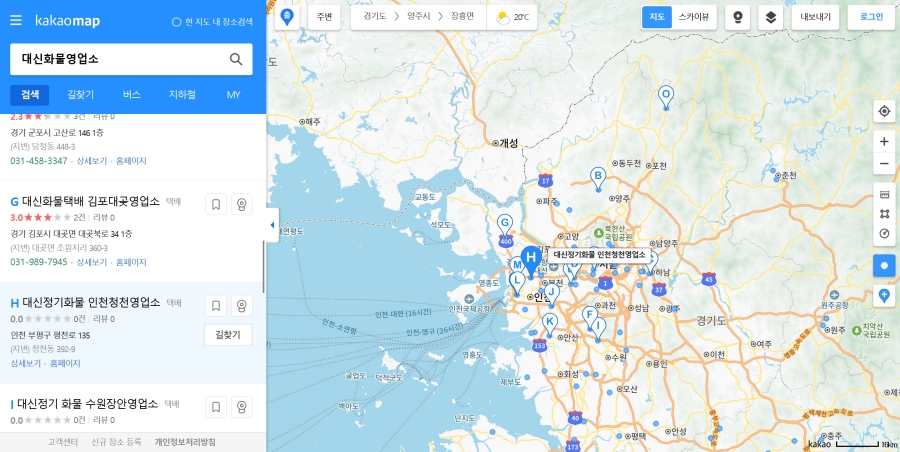Click the search magnifier icon
Image resolution: width=900 pixels, height=452 pixels.
(236, 59)
